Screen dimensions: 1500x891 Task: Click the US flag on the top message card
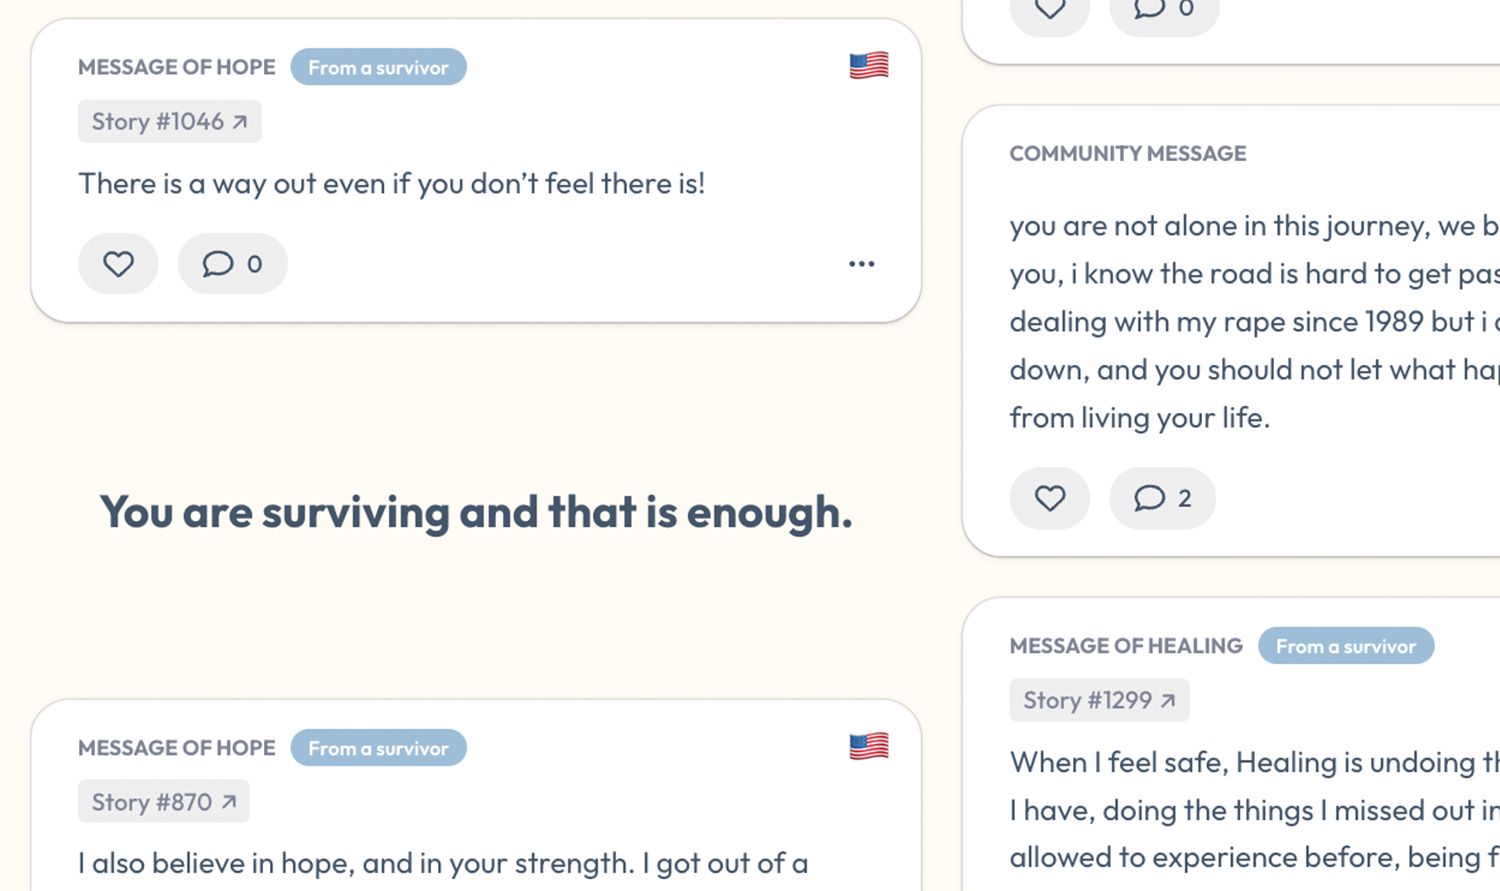(x=868, y=65)
